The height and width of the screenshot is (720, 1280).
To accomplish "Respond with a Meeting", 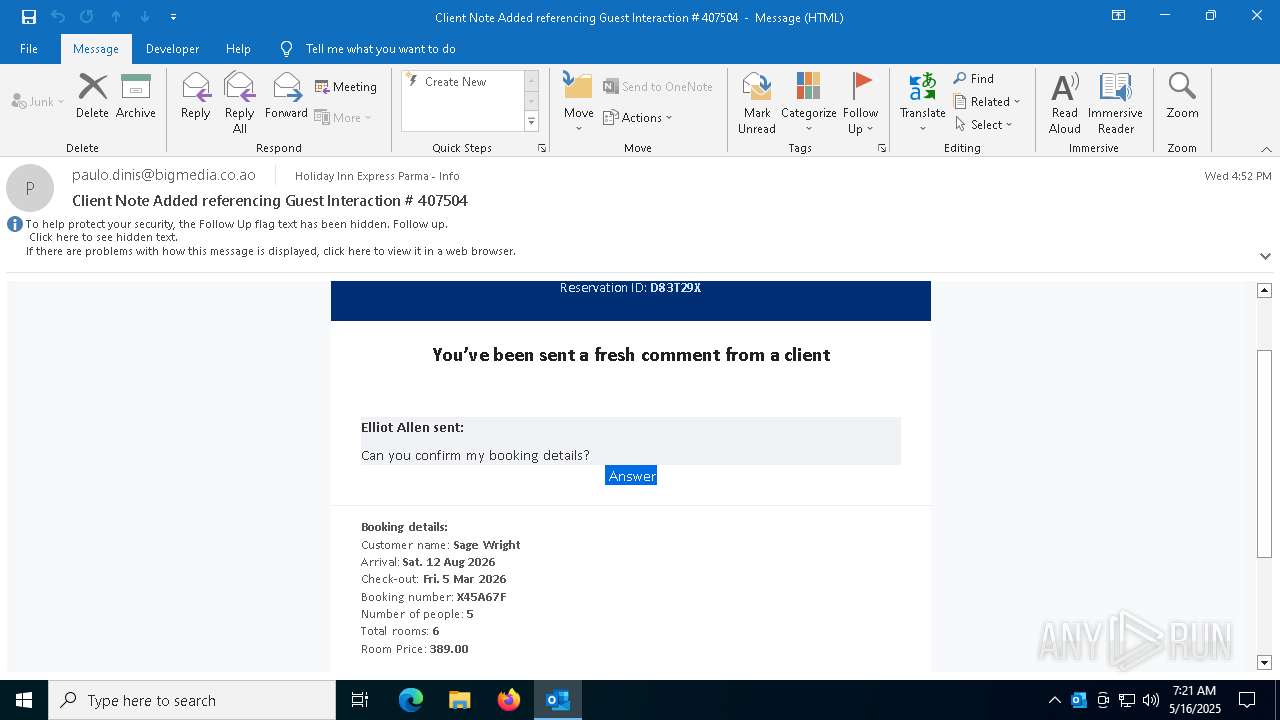I will pyautogui.click(x=346, y=87).
